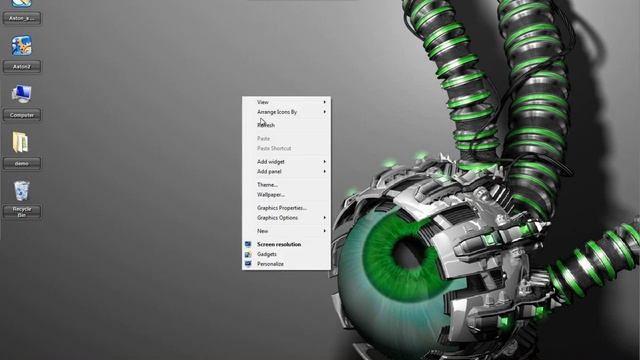Click the icon beside Screen resolution
The height and width of the screenshot is (360, 640).
click(248, 244)
